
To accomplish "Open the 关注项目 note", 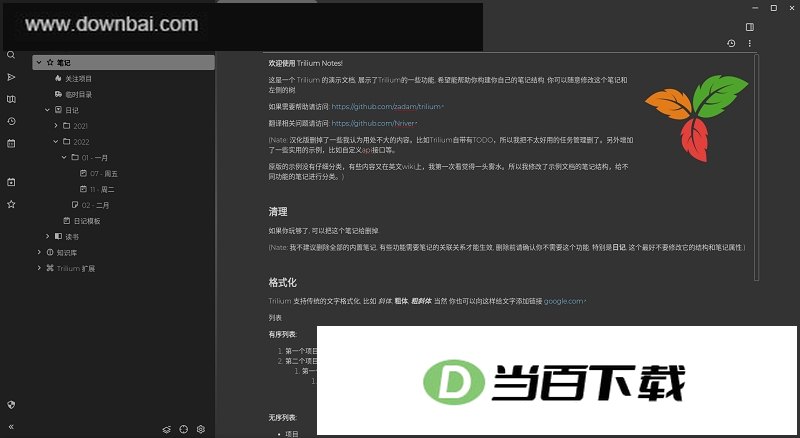I will click(78, 79).
